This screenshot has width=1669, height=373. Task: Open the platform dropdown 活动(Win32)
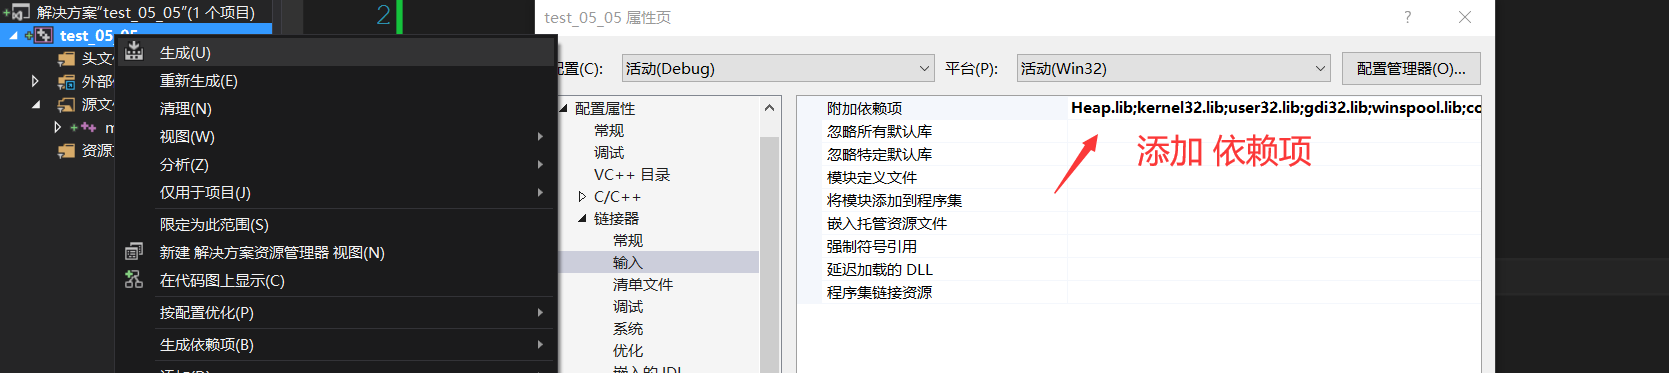[1173, 68]
